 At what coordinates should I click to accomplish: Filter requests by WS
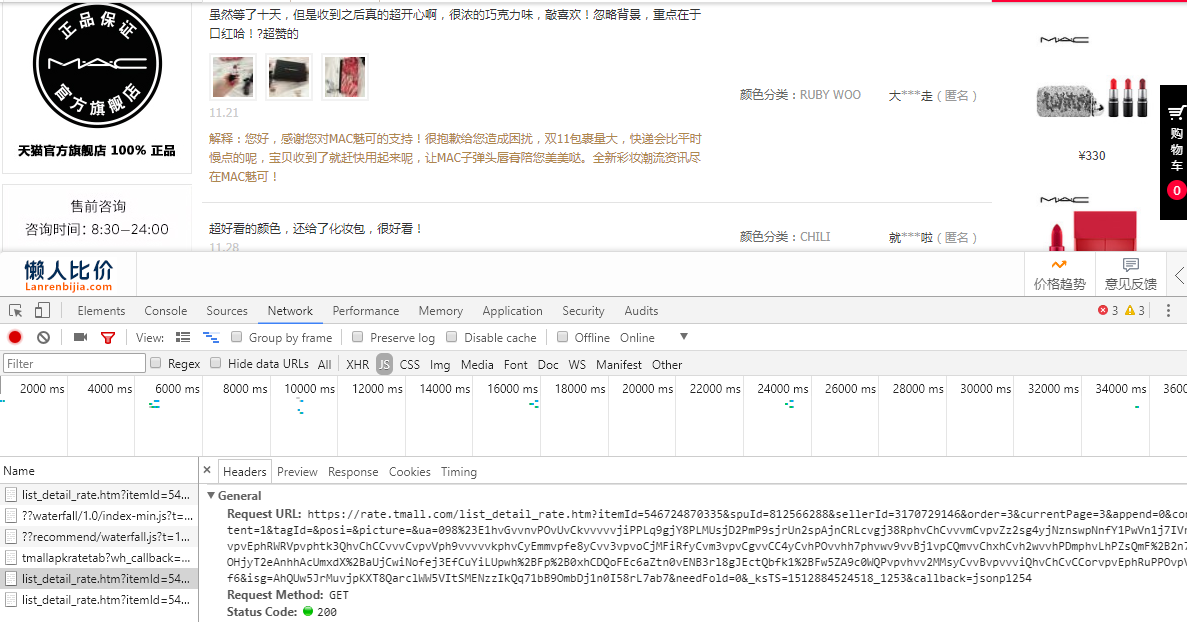[577, 365]
